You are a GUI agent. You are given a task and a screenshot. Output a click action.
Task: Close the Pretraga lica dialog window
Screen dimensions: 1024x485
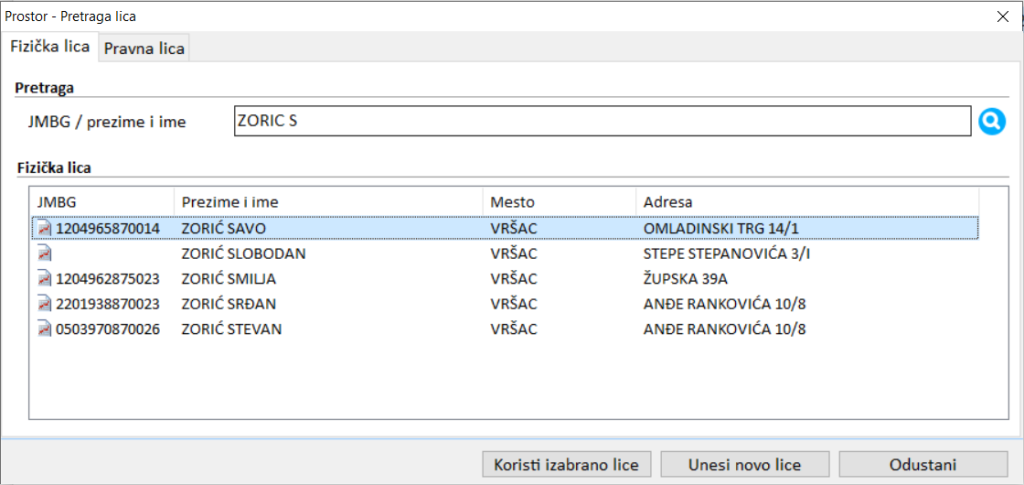1002,16
